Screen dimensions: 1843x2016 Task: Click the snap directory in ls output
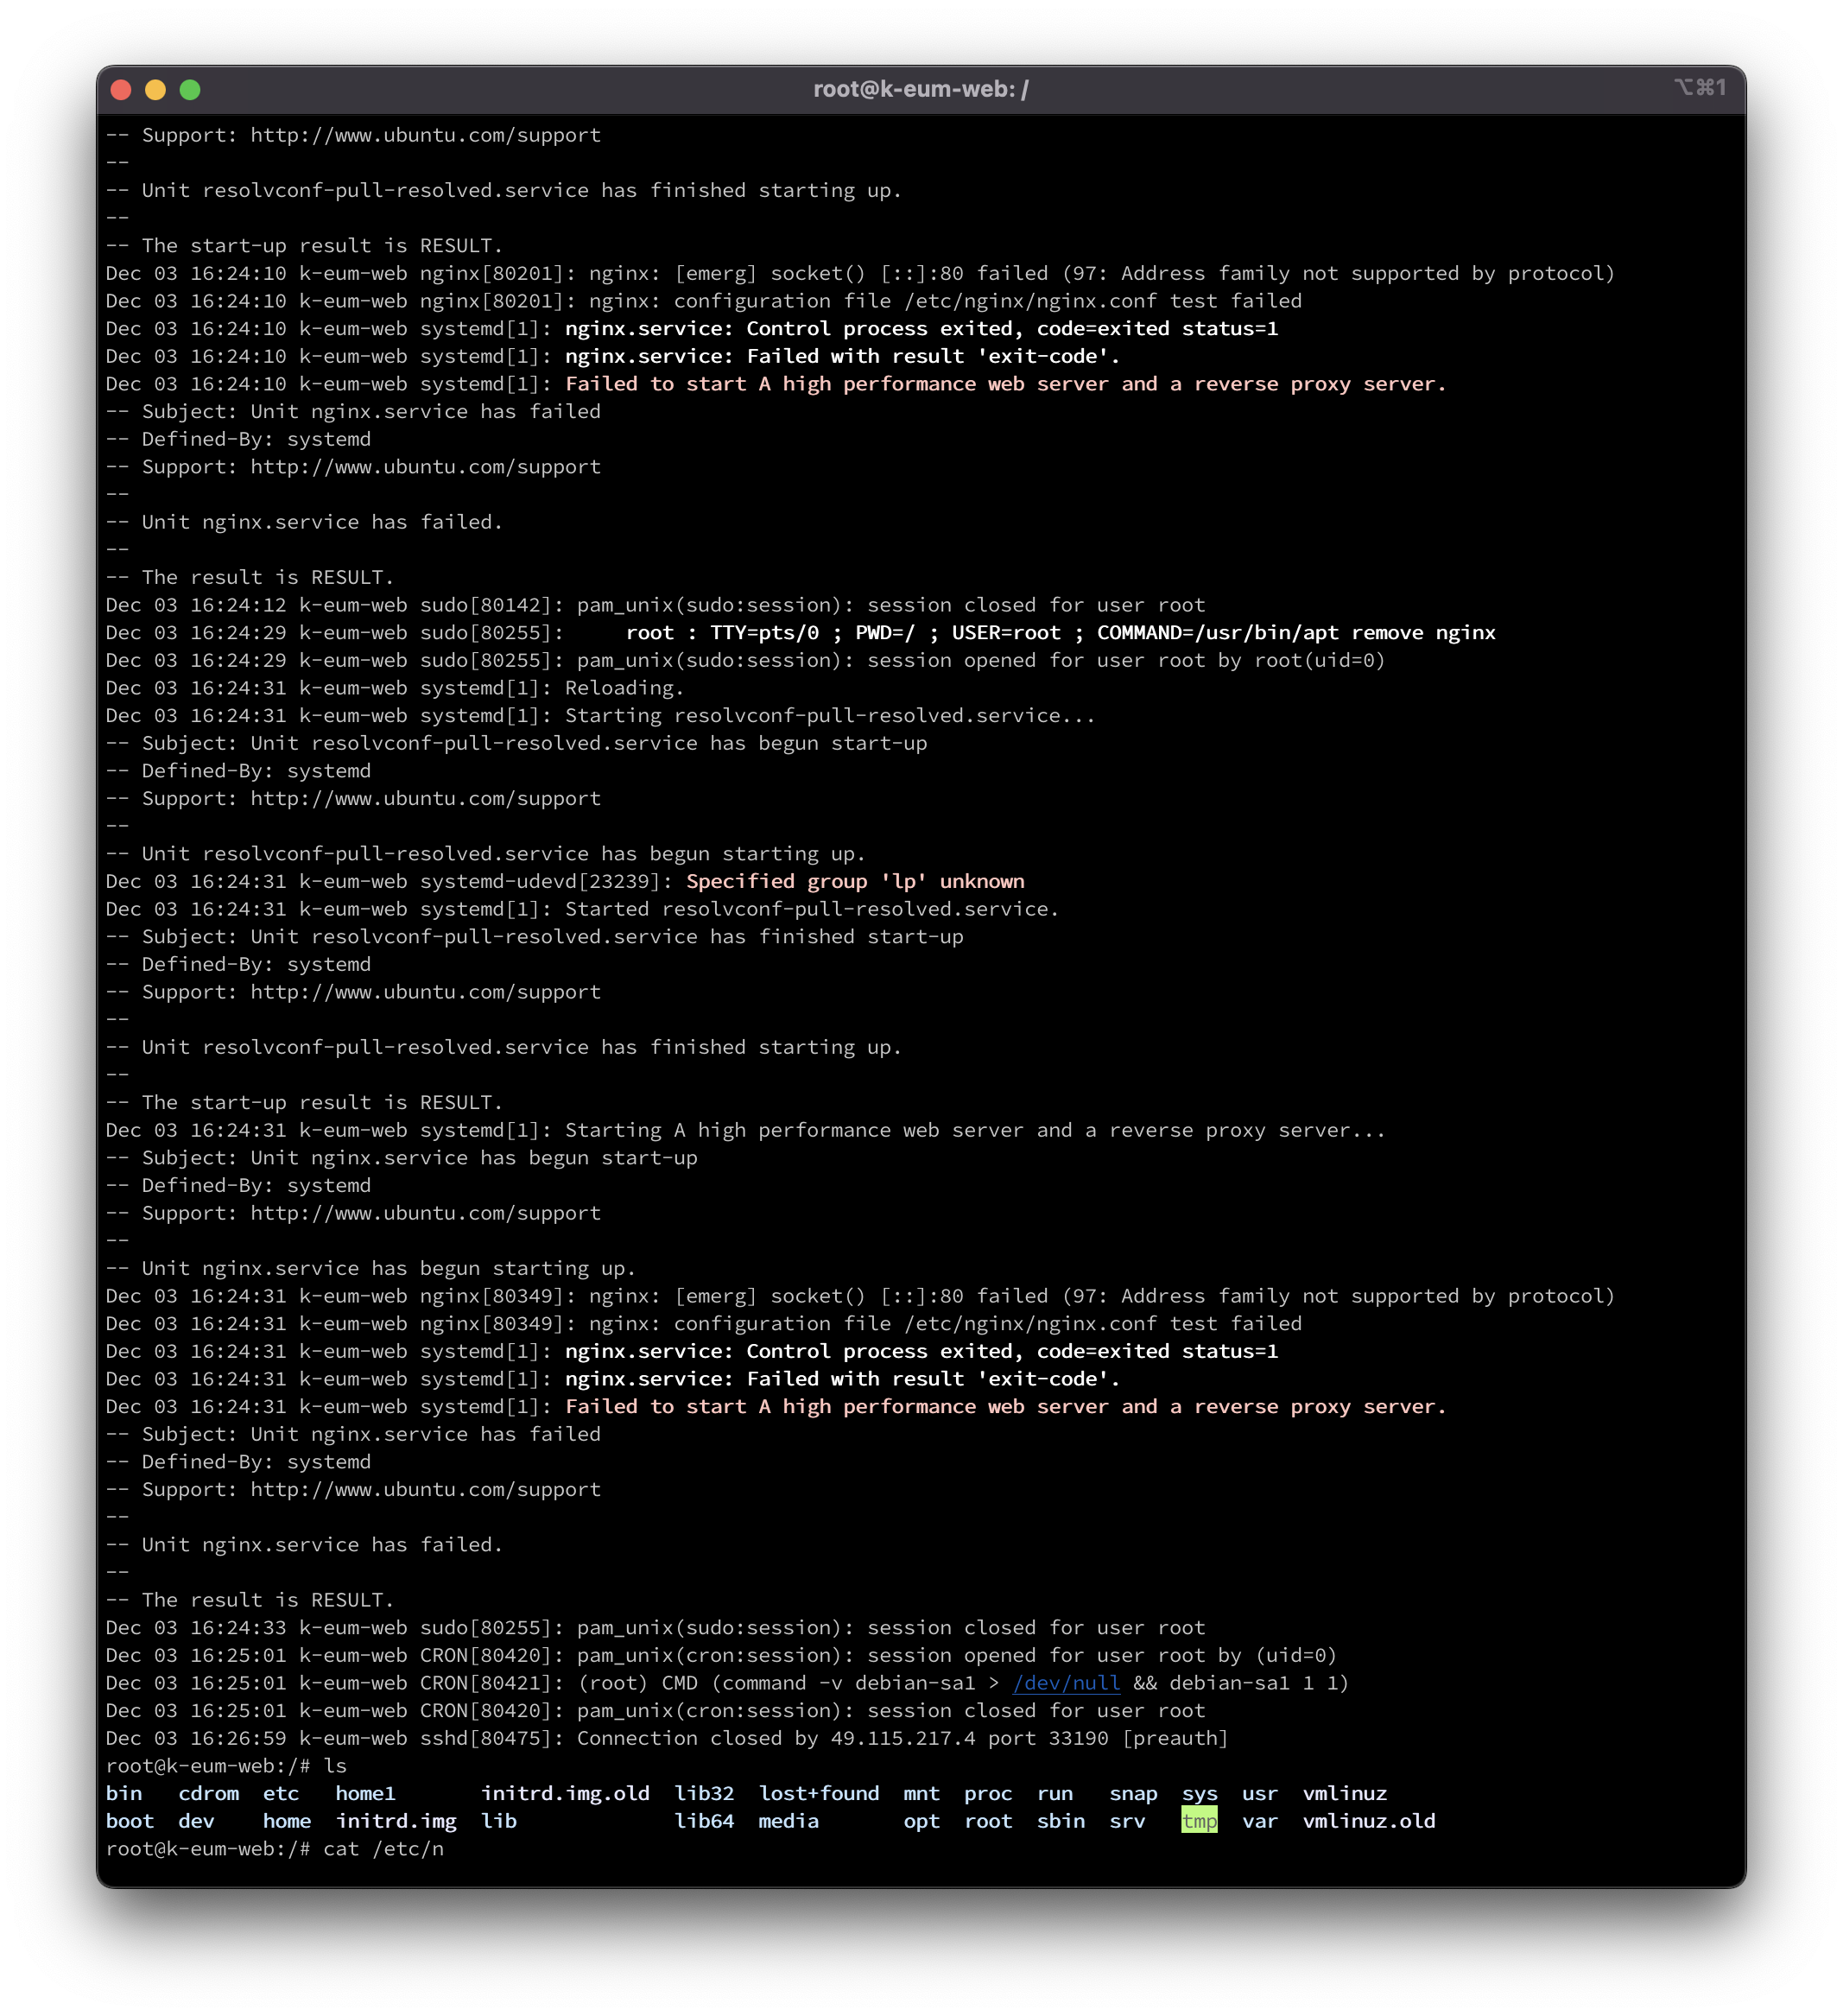[x=1133, y=1794]
